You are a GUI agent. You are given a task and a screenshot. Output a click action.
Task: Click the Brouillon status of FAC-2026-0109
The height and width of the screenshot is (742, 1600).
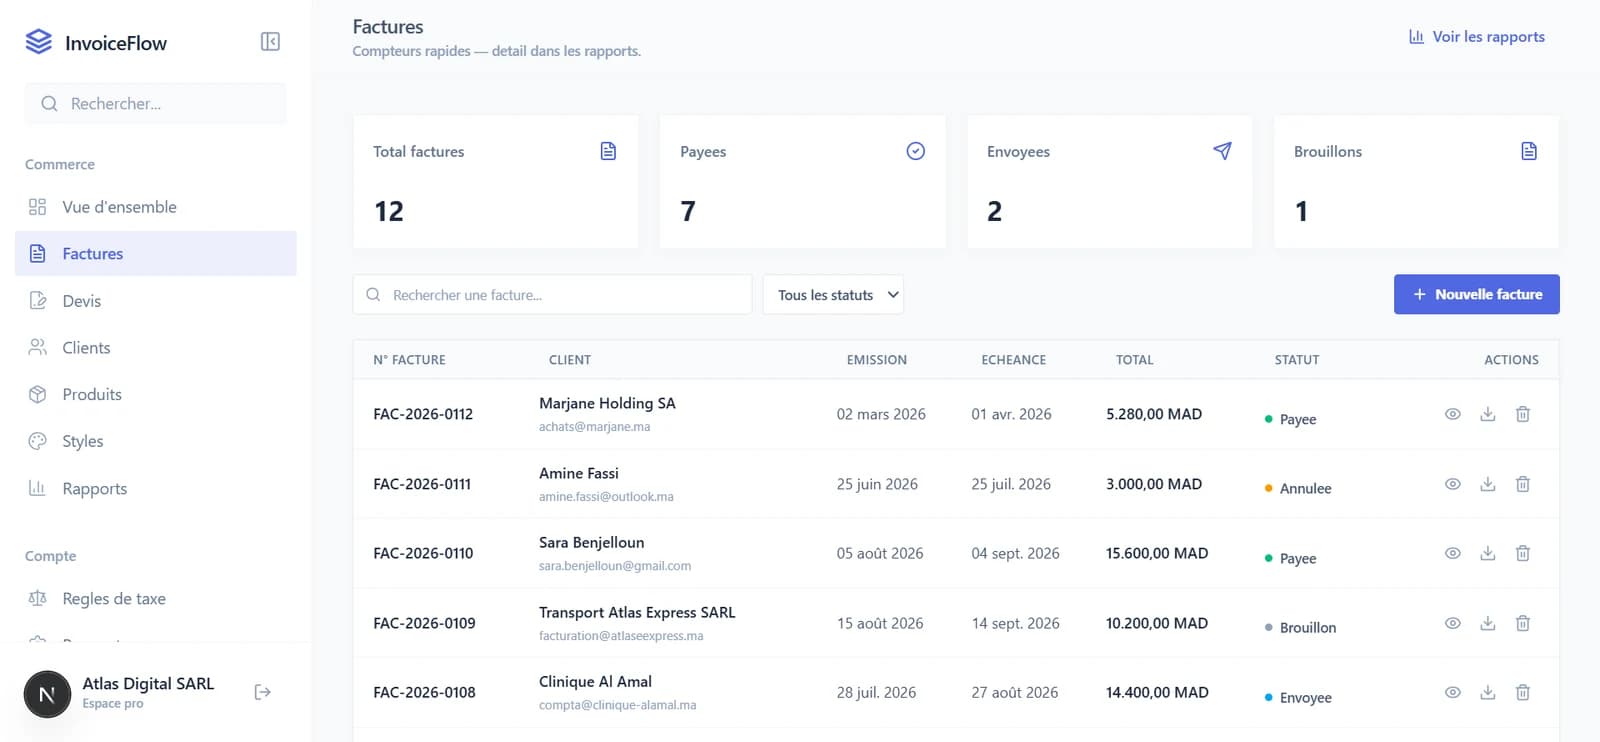[x=1300, y=628]
